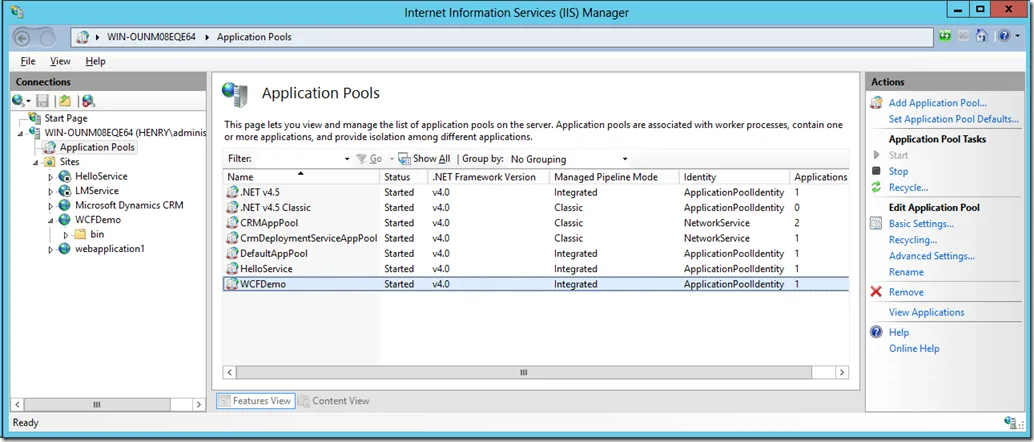Click the Back navigation arrow
Image resolution: width=1034 pixels, height=442 pixels.
pyautogui.click(x=22, y=37)
